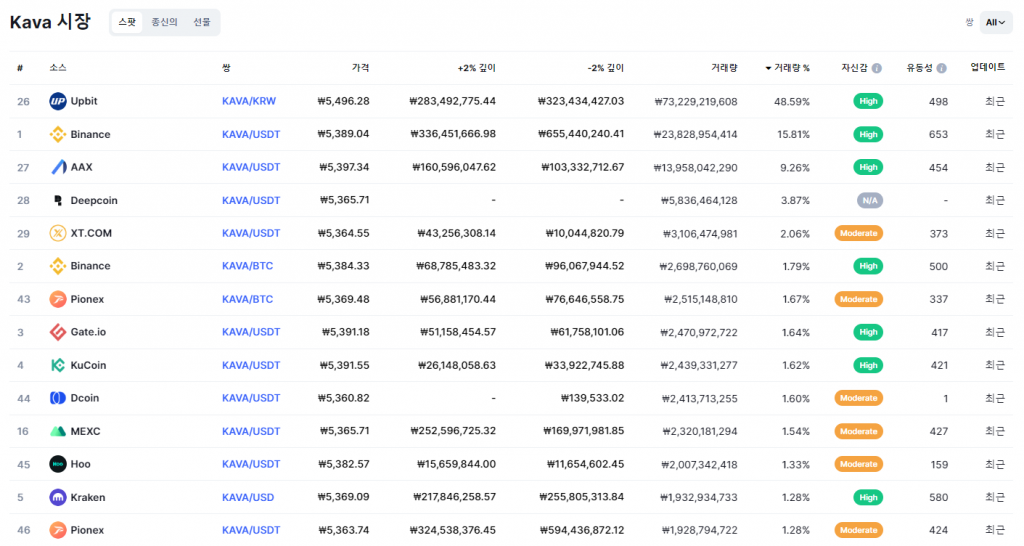1024x546 pixels.
Task: Open KAVA/USDT pair link for MEXC
Action: (251, 431)
